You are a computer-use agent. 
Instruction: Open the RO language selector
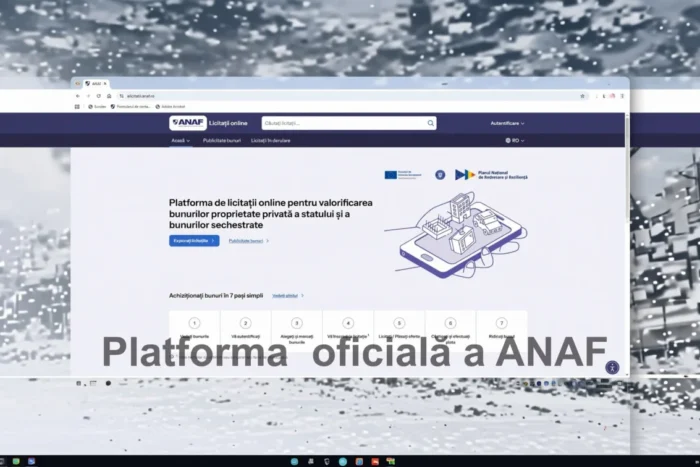[515, 141]
